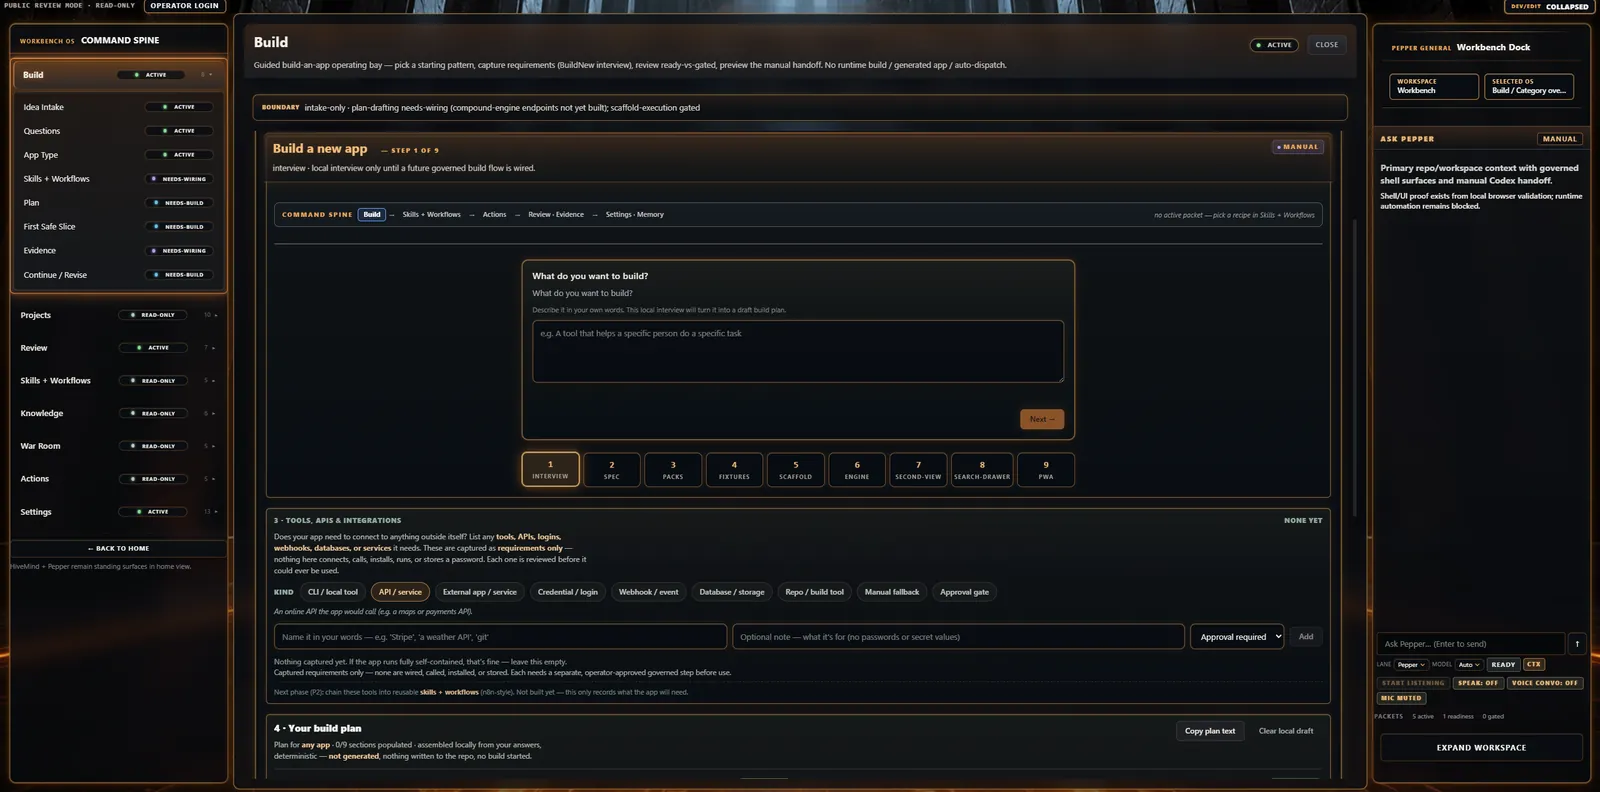Image resolution: width=1600 pixels, height=792 pixels.
Task: Click Operator Login
Action: 185,6
